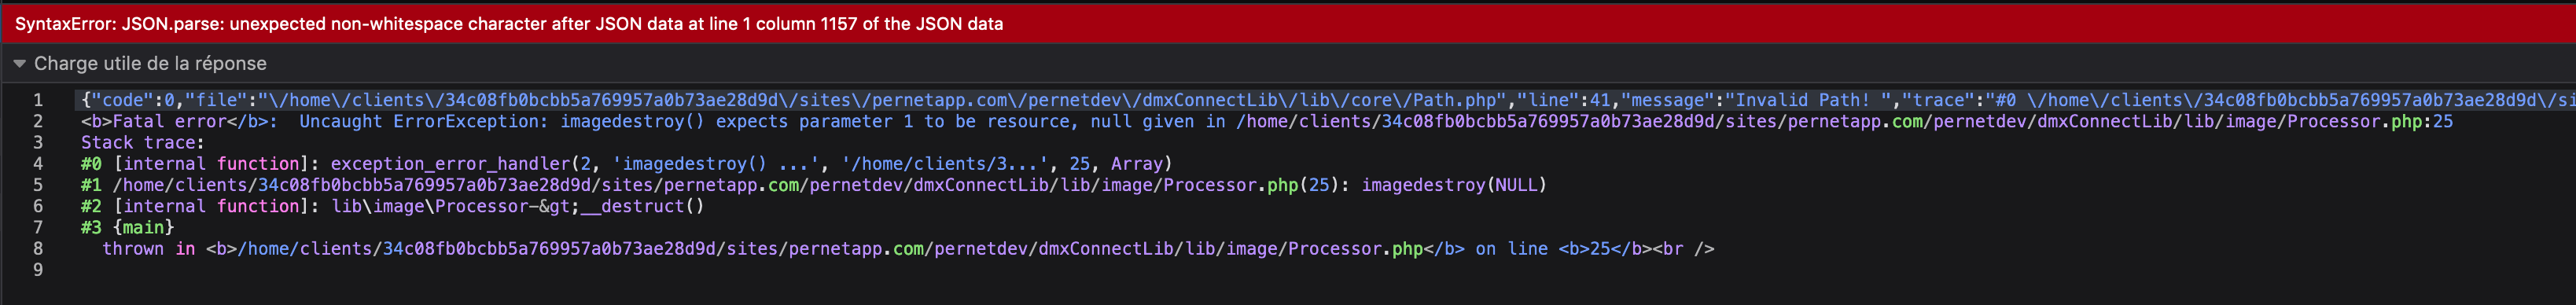This screenshot has width=2576, height=305.
Task: Click the Charge utile de la réponse heading
Action: pos(150,63)
